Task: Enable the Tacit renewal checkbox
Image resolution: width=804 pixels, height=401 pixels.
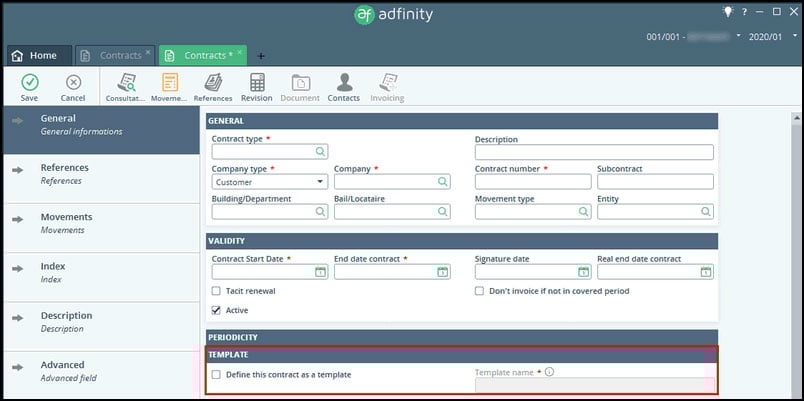Action: [217, 291]
